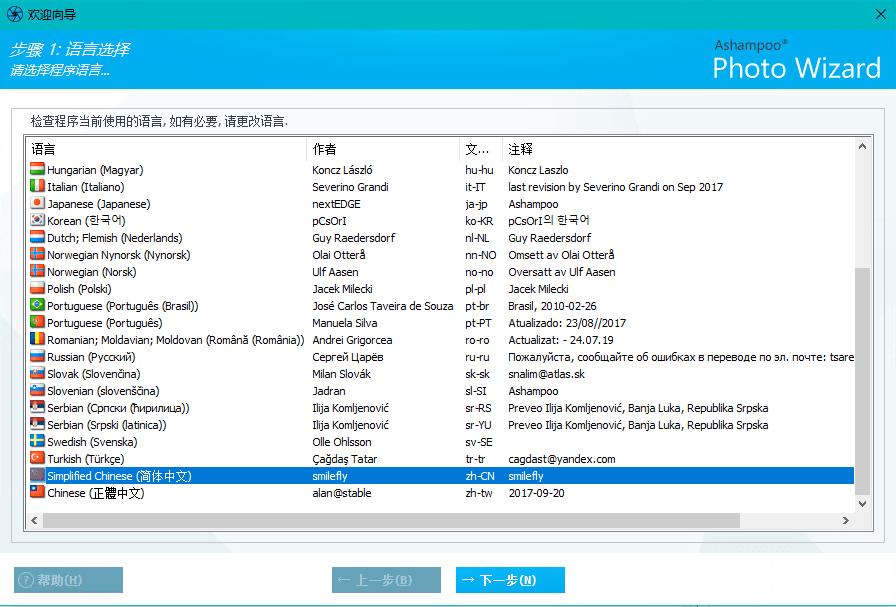Select Slovak (Slovenčina) language
This screenshot has width=896, height=607.
click(441, 374)
